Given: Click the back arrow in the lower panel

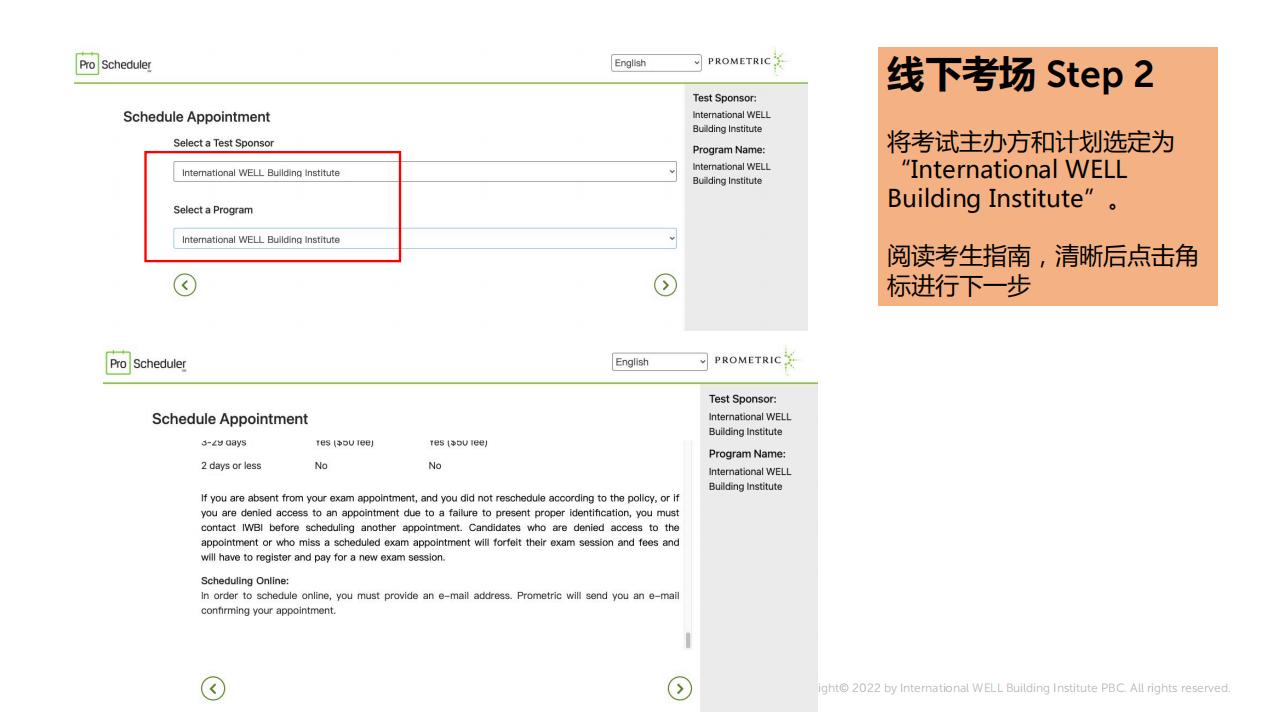Looking at the screenshot, I should tap(213, 688).
